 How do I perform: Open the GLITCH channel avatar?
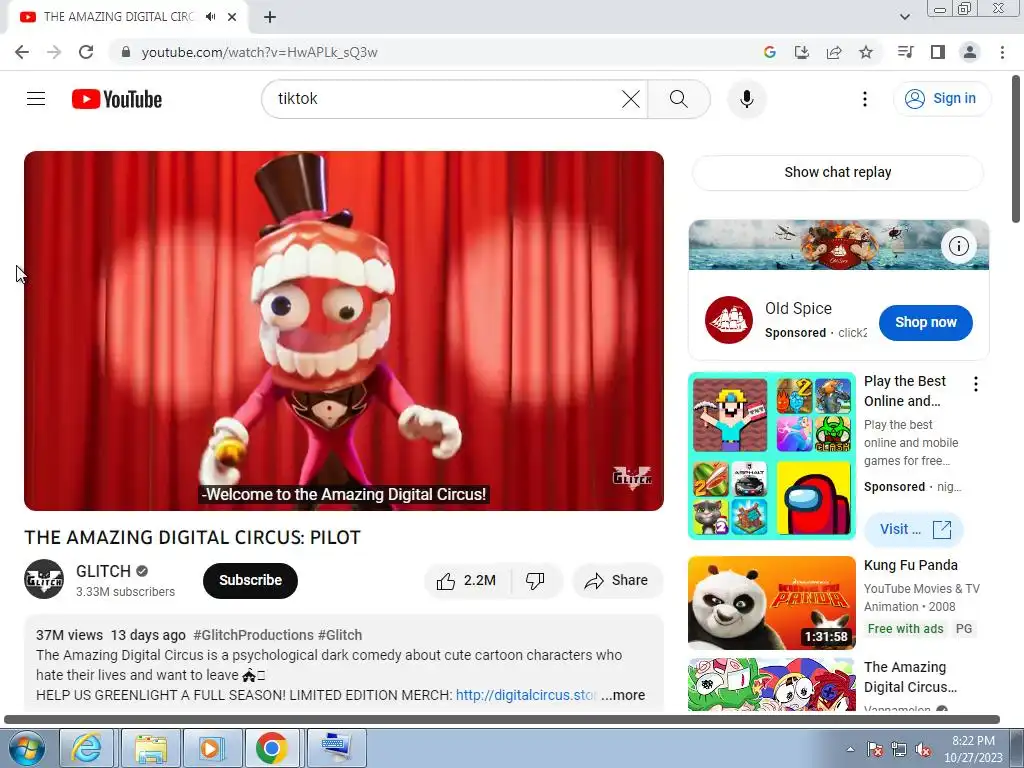point(44,579)
